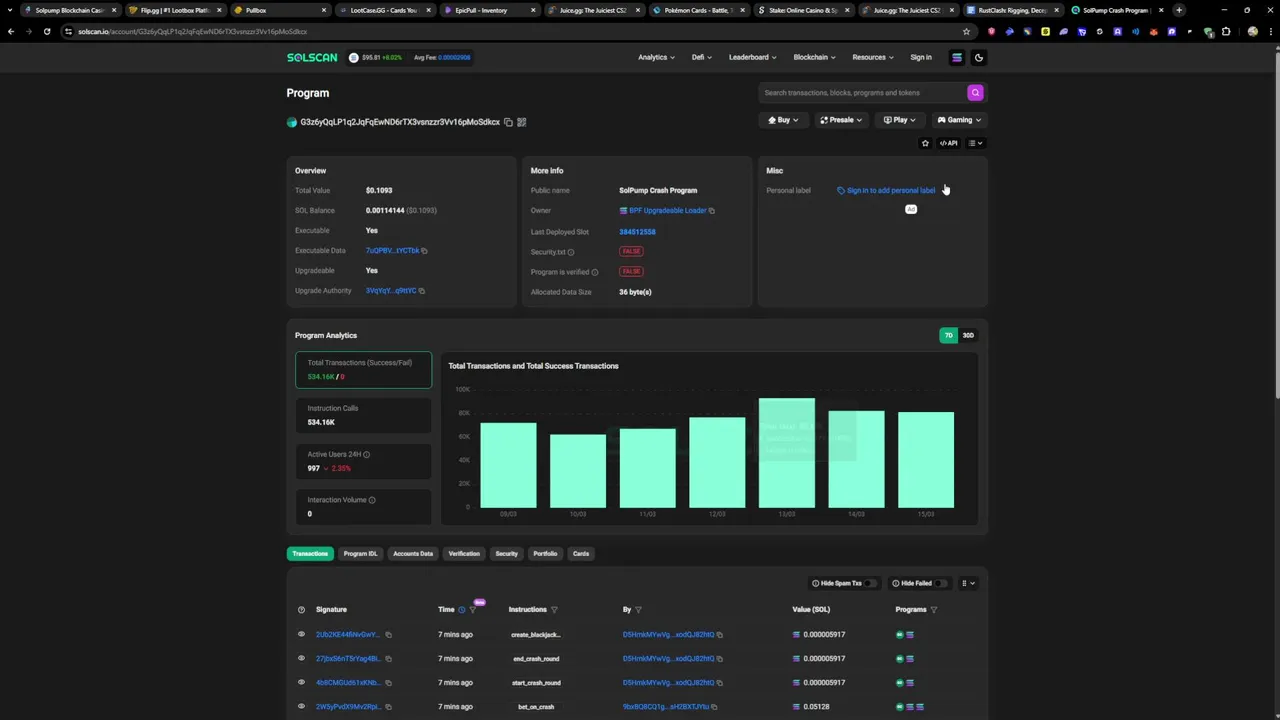
Task: Open the Gaming dropdown
Action: click(x=958, y=120)
